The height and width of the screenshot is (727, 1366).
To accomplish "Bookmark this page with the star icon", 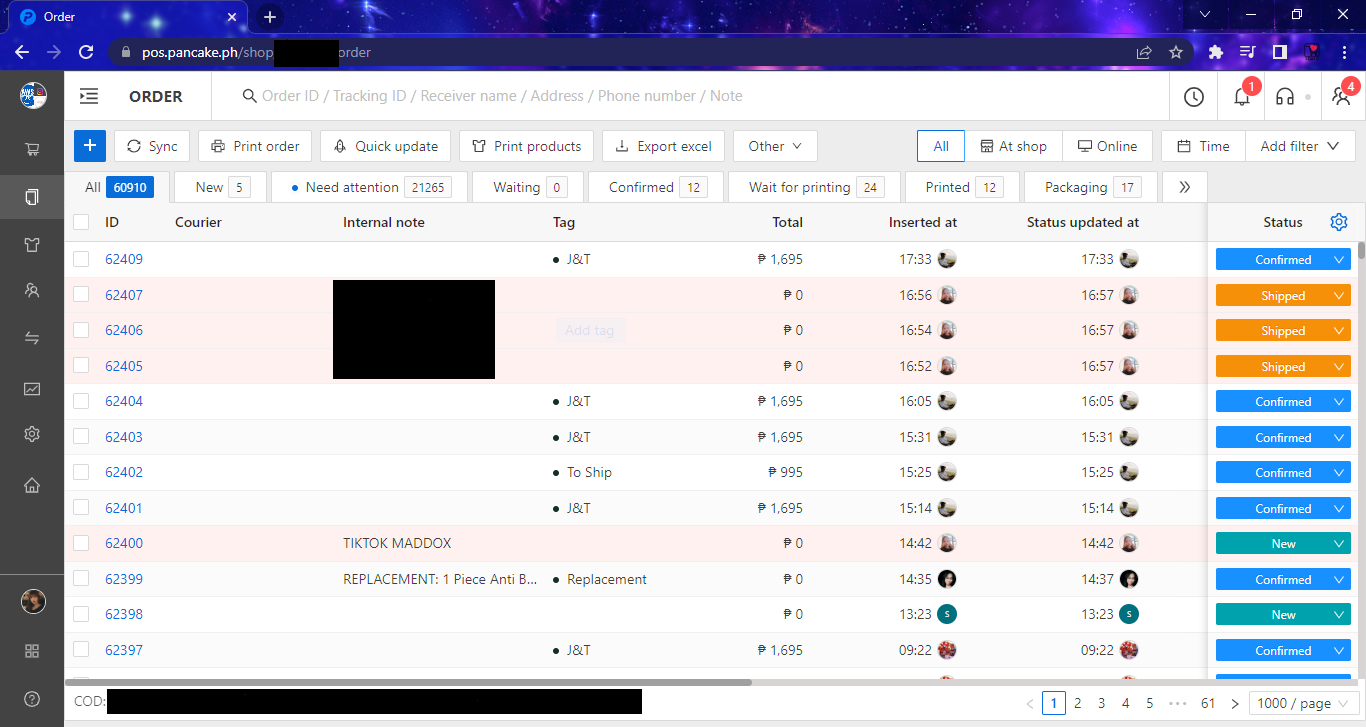I will pyautogui.click(x=1176, y=52).
